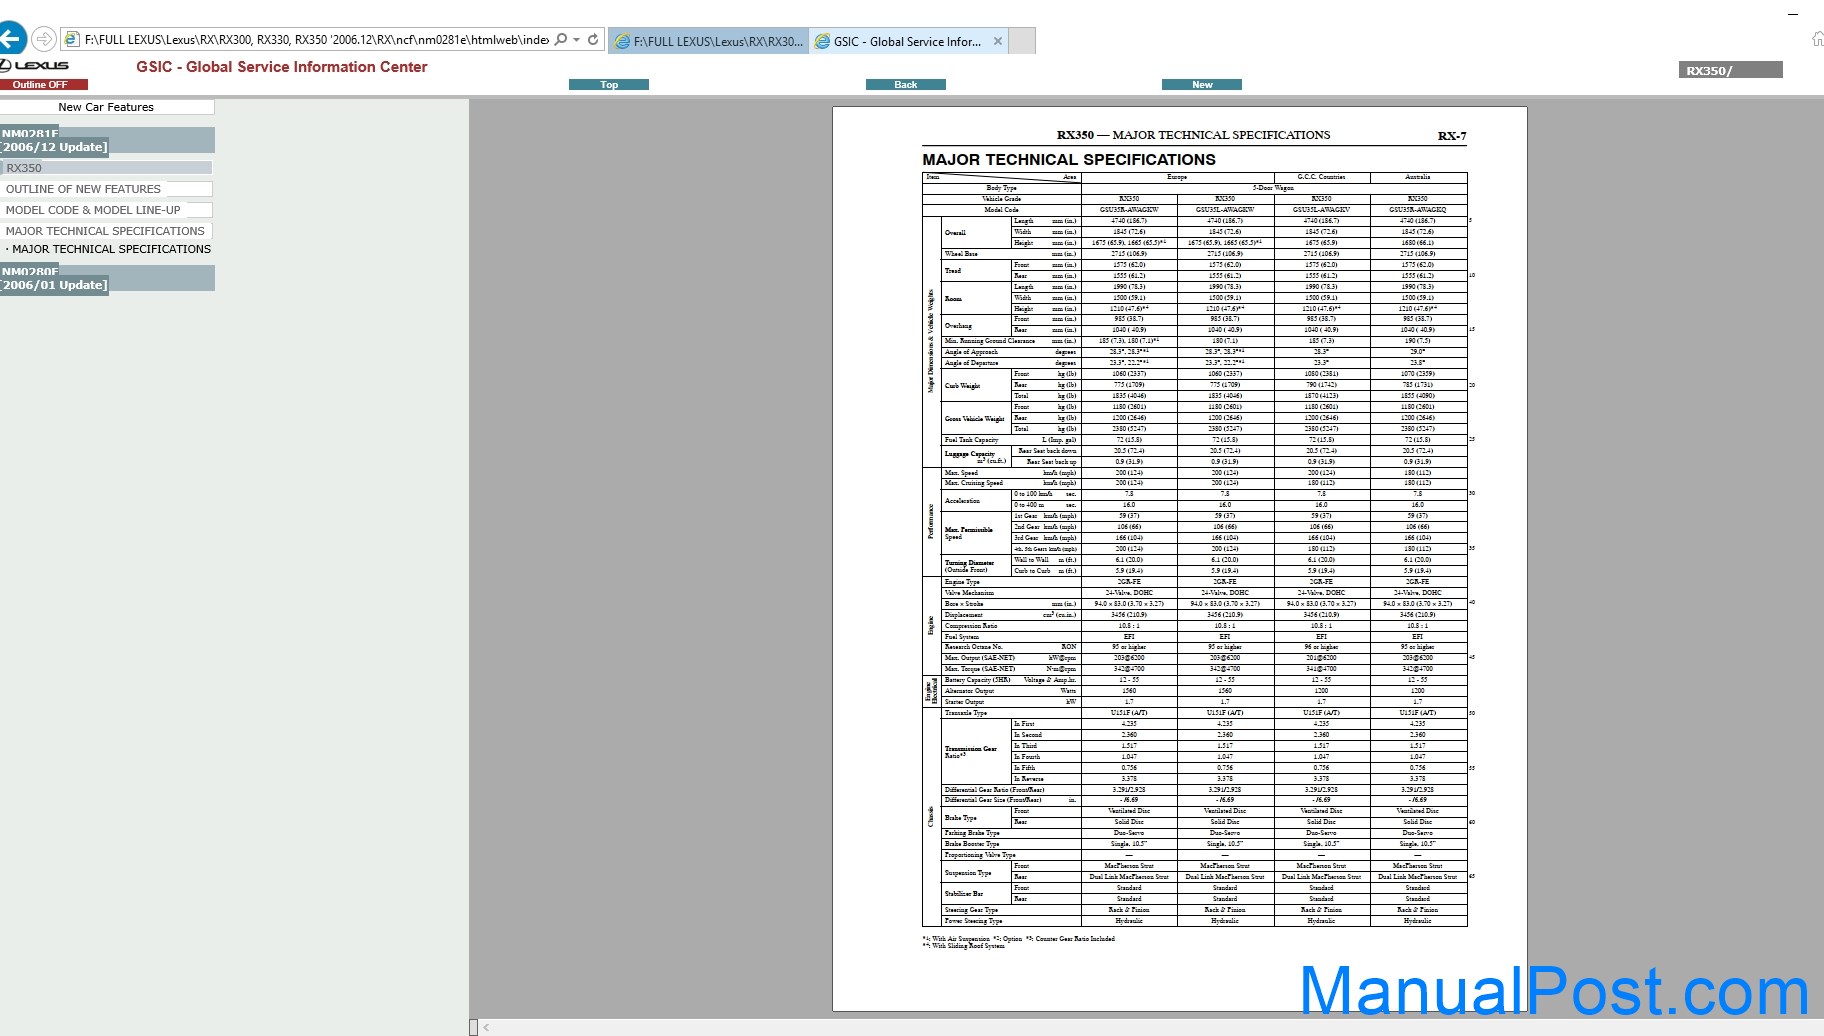
Task: Select the RX350 tree item
Action: 106,168
